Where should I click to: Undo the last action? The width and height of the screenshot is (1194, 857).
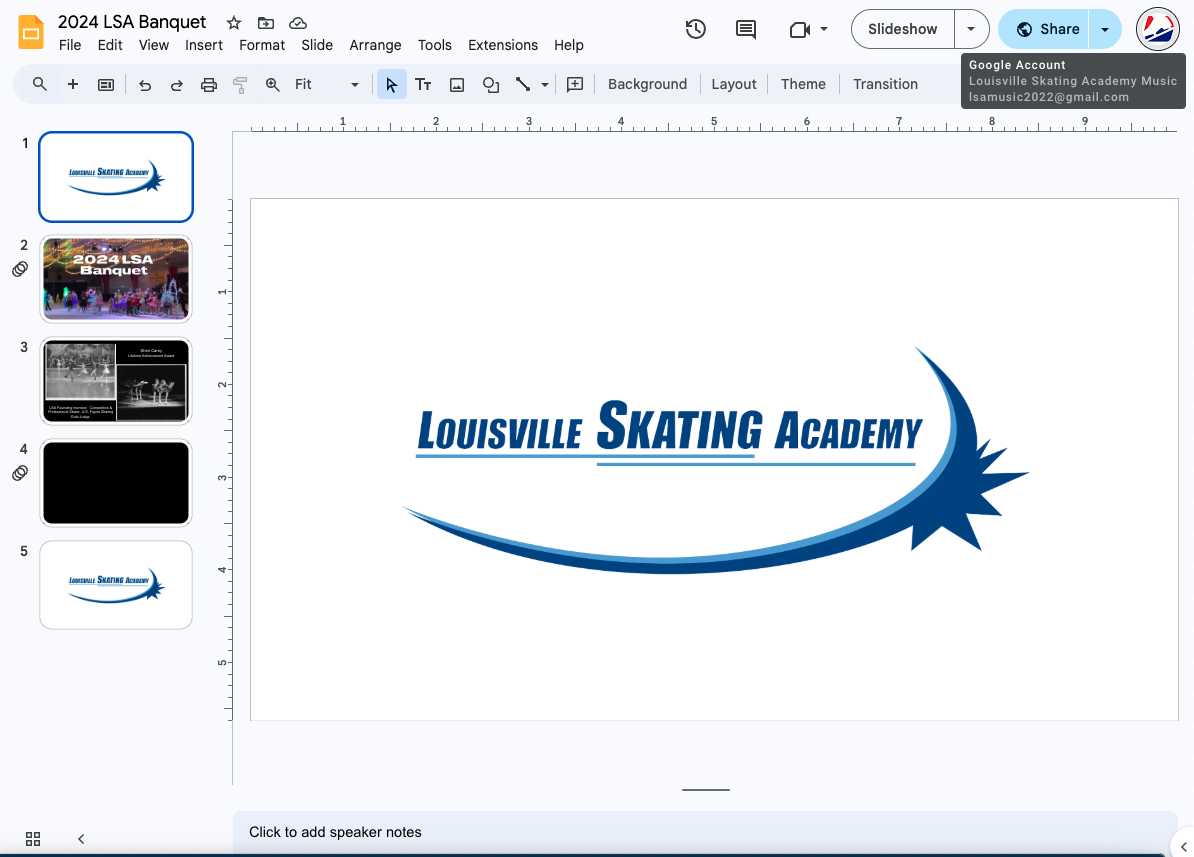(x=145, y=85)
